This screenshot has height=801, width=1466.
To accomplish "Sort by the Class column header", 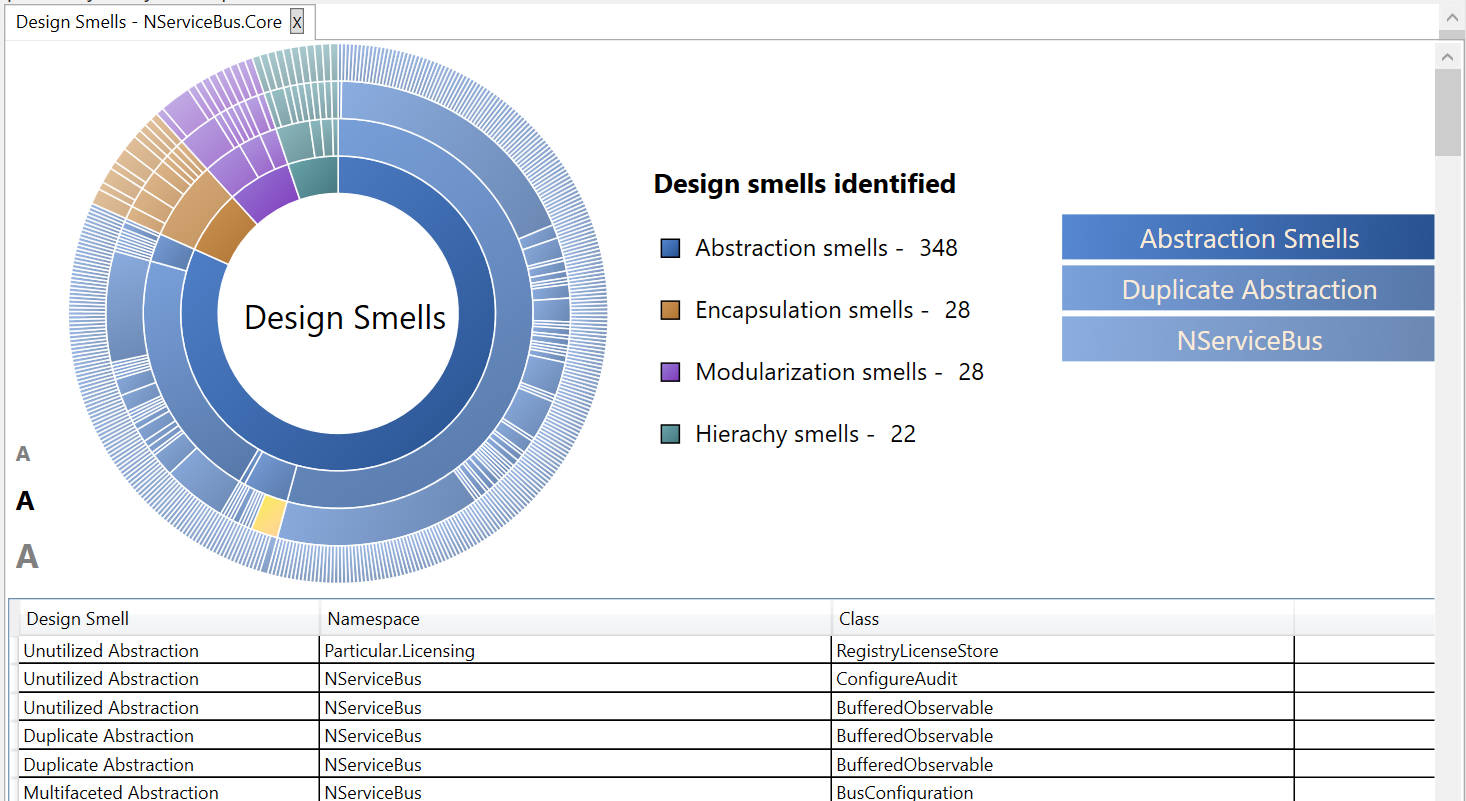I will pos(1063,619).
